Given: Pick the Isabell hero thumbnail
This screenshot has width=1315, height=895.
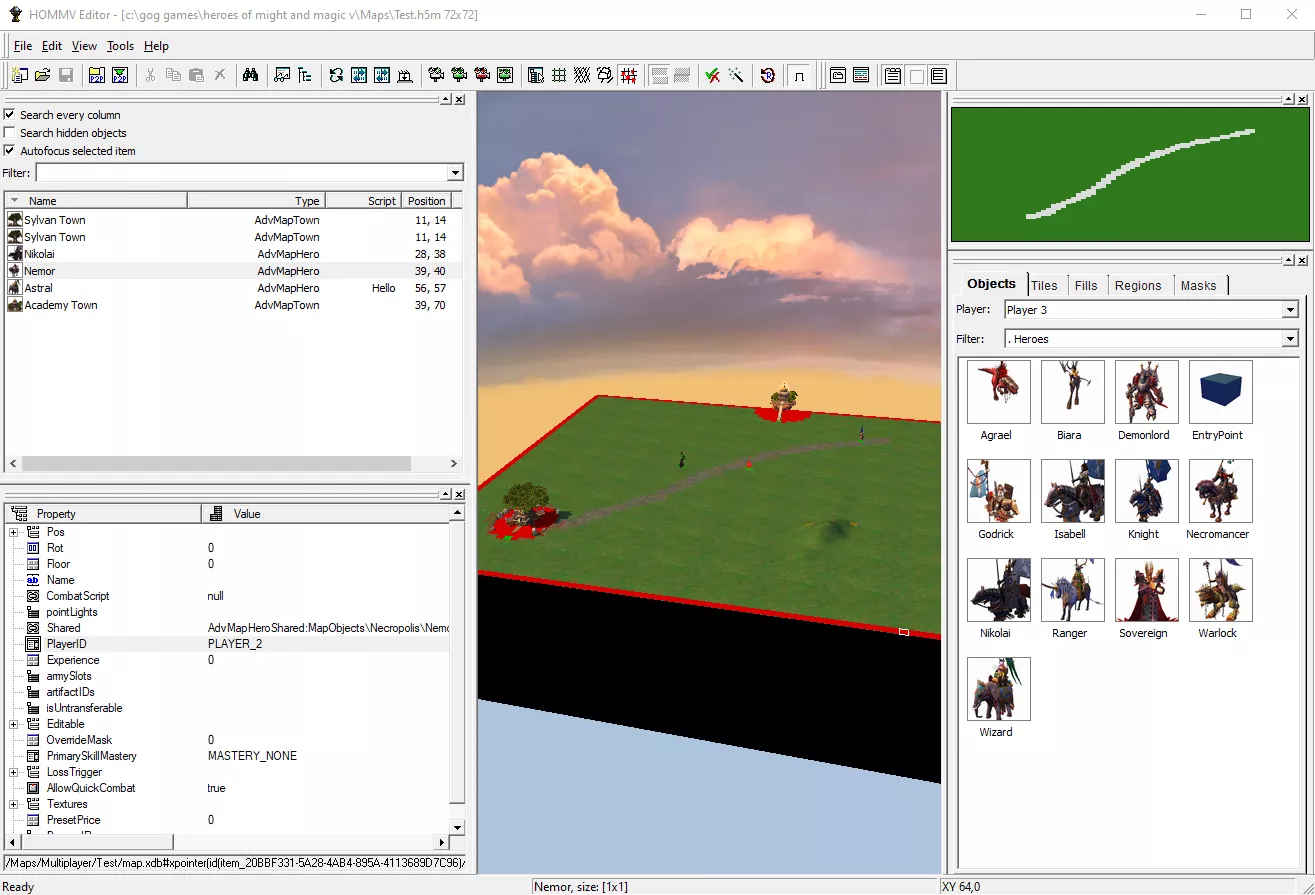Looking at the screenshot, I should 1072,492.
